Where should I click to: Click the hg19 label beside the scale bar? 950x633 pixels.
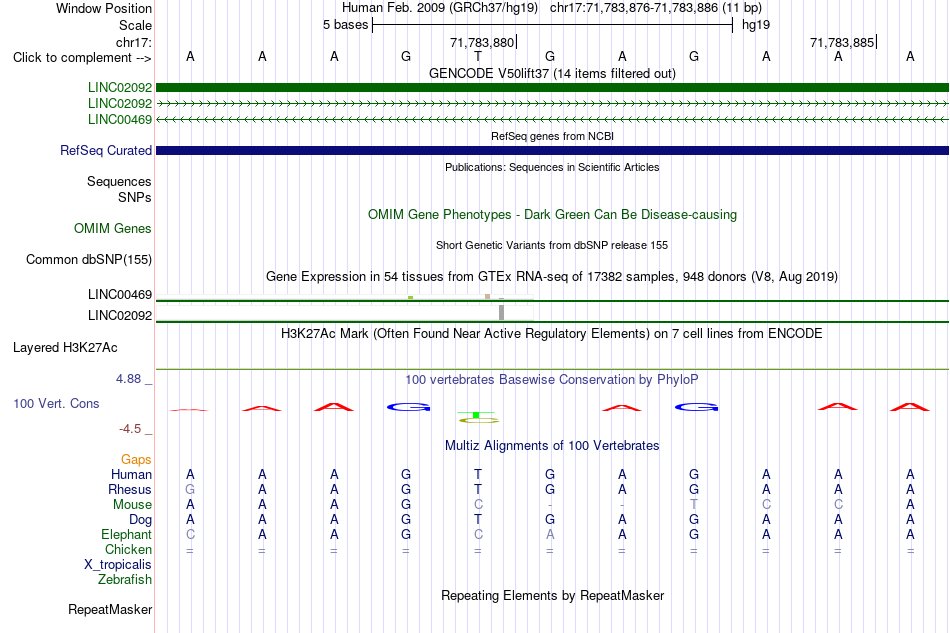click(756, 25)
